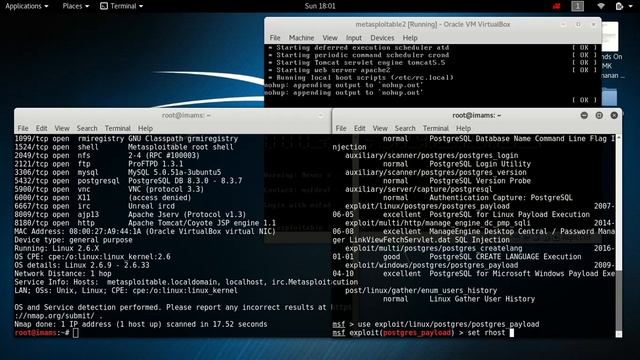The width and height of the screenshot is (640, 360).
Task: Open Machine menu in VirtualBox window
Action: (301, 38)
